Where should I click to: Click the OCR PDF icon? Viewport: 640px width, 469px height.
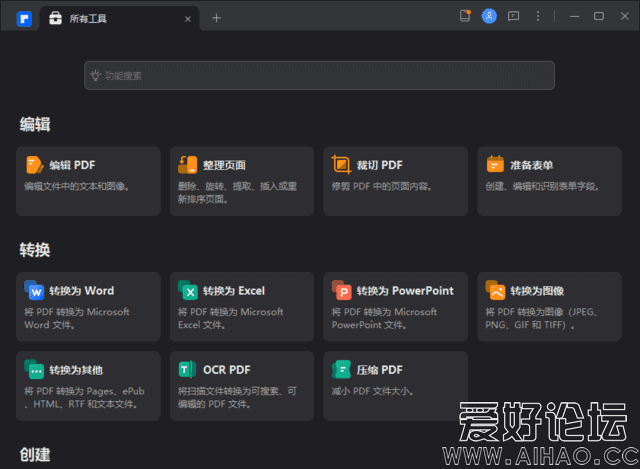[188, 369]
